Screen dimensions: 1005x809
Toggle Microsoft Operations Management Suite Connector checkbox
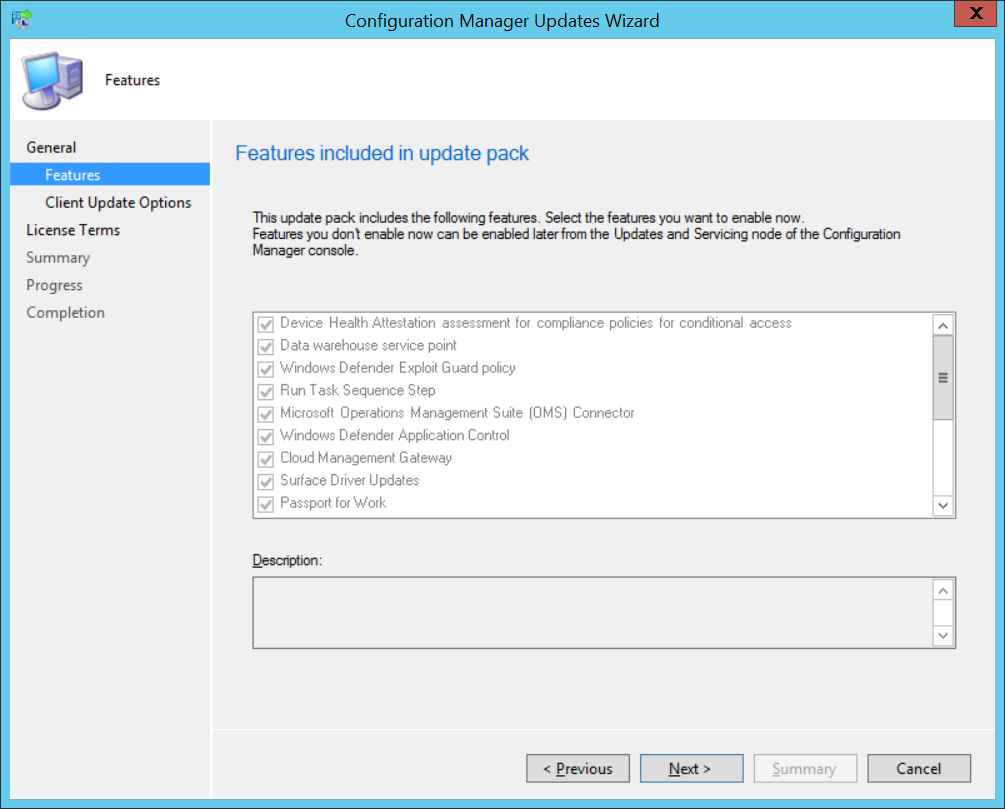point(265,413)
